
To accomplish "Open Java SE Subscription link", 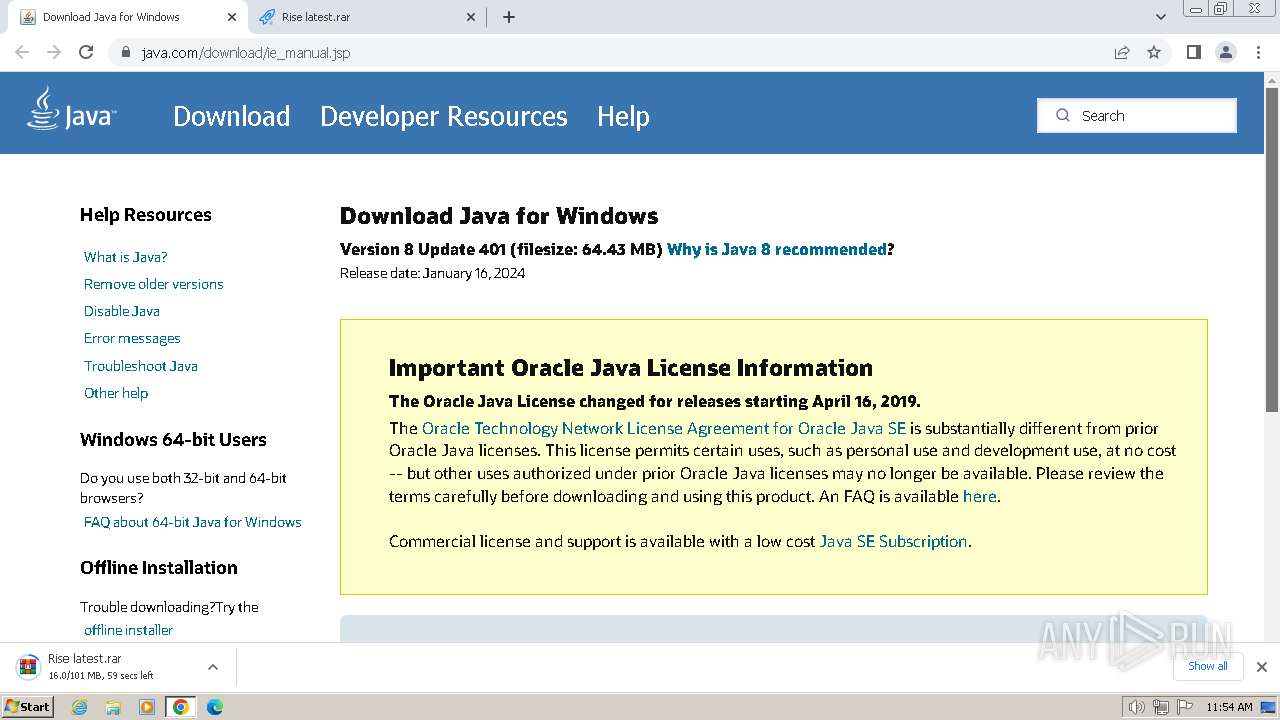I will 893,541.
